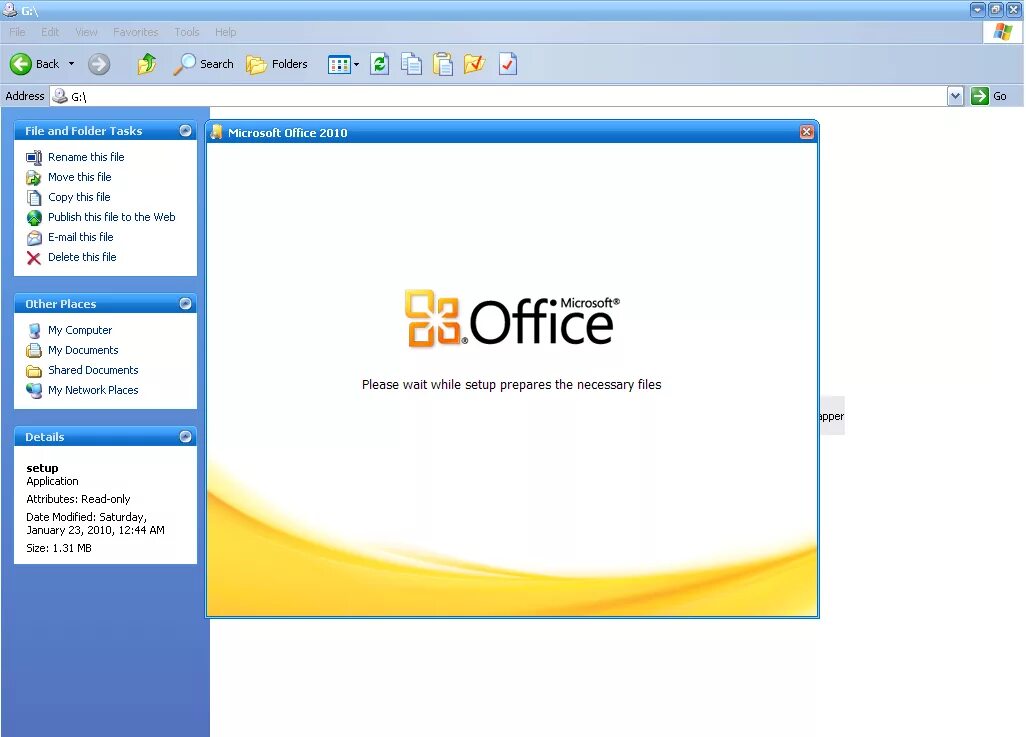Viewport: 1026px width, 737px height.
Task: Click the grey Forward arrow button
Action: point(99,64)
